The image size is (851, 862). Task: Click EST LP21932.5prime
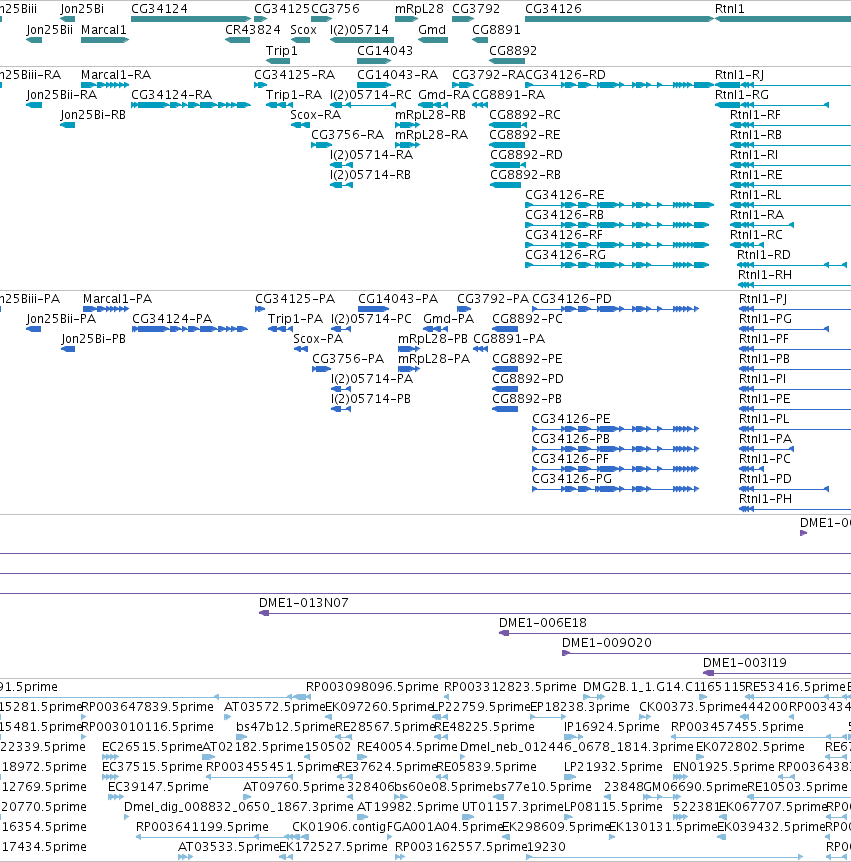613,766
